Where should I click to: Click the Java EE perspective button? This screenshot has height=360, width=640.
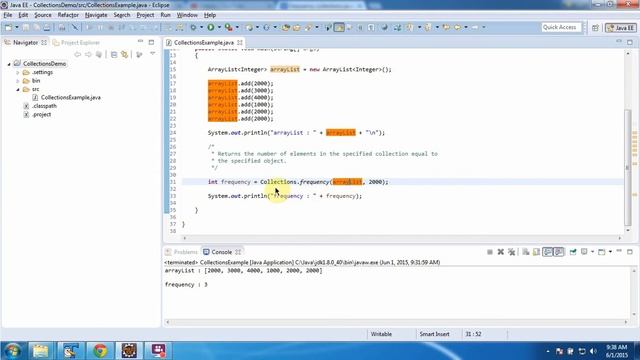tap(620, 28)
